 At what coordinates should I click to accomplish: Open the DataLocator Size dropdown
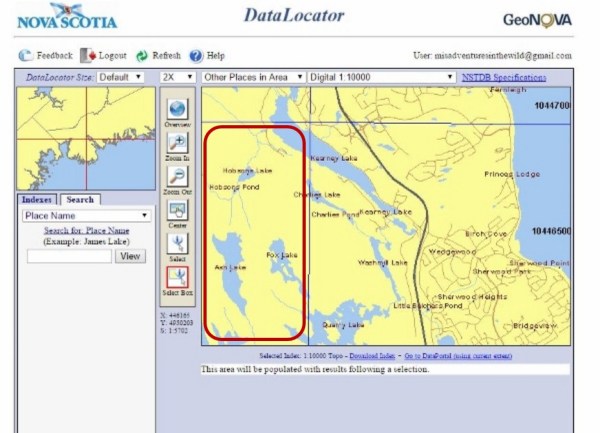point(120,77)
